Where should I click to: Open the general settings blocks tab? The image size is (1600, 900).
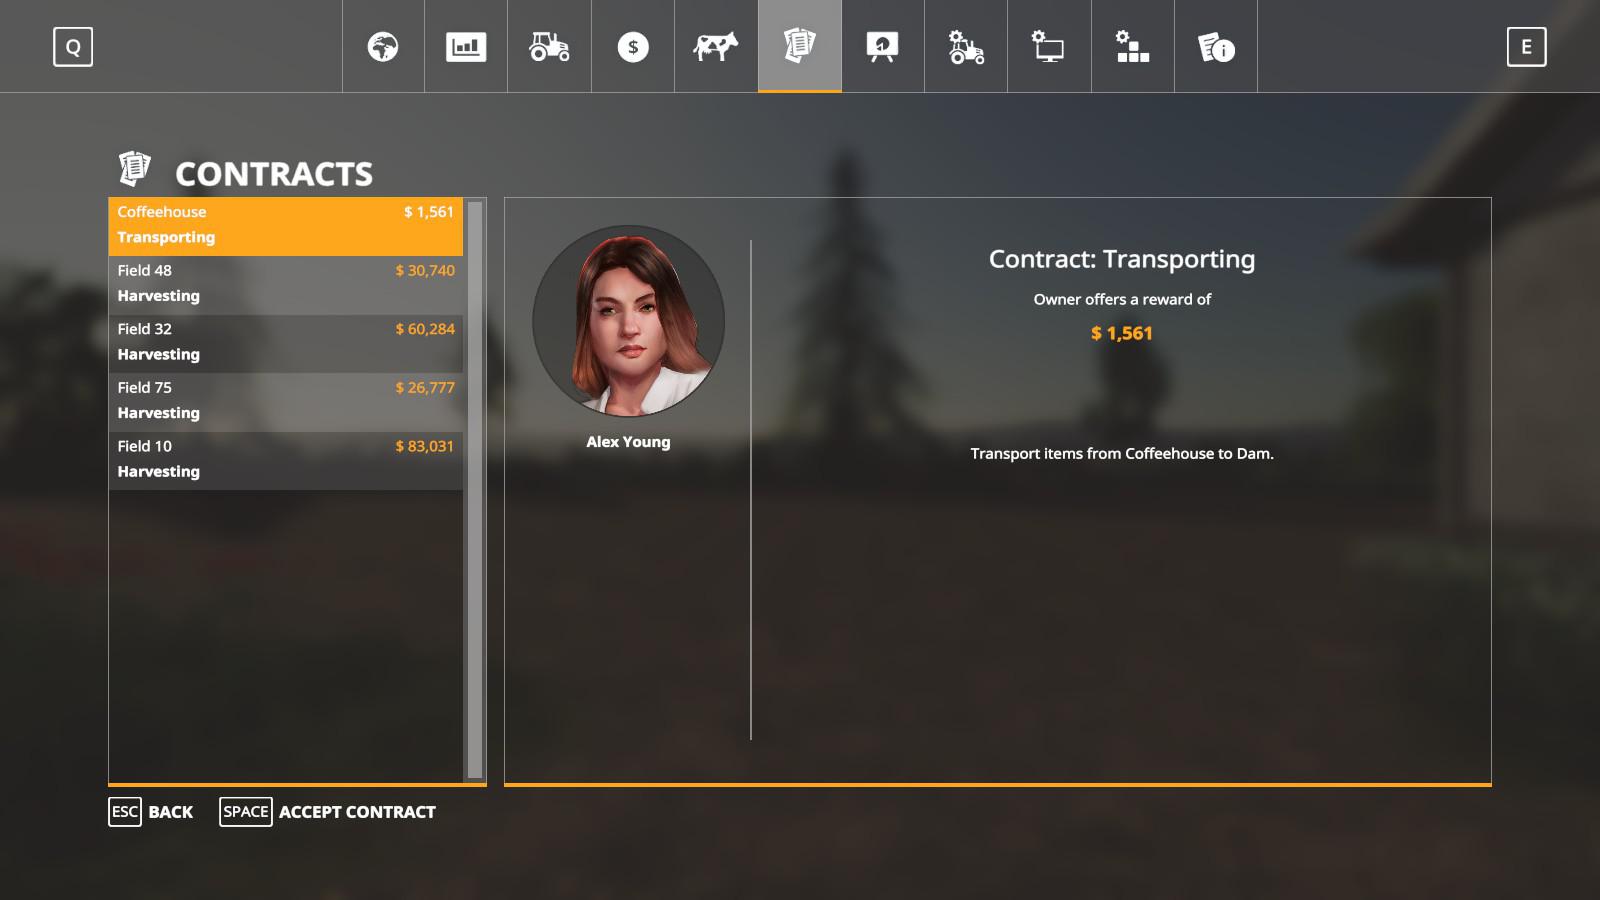coord(1132,47)
